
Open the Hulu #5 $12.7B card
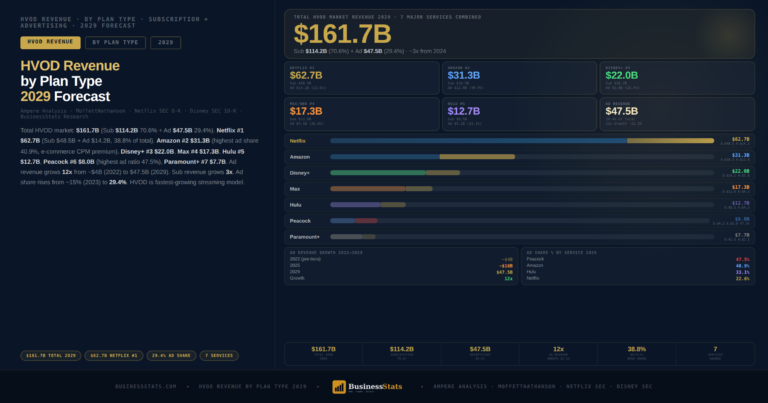click(x=519, y=114)
